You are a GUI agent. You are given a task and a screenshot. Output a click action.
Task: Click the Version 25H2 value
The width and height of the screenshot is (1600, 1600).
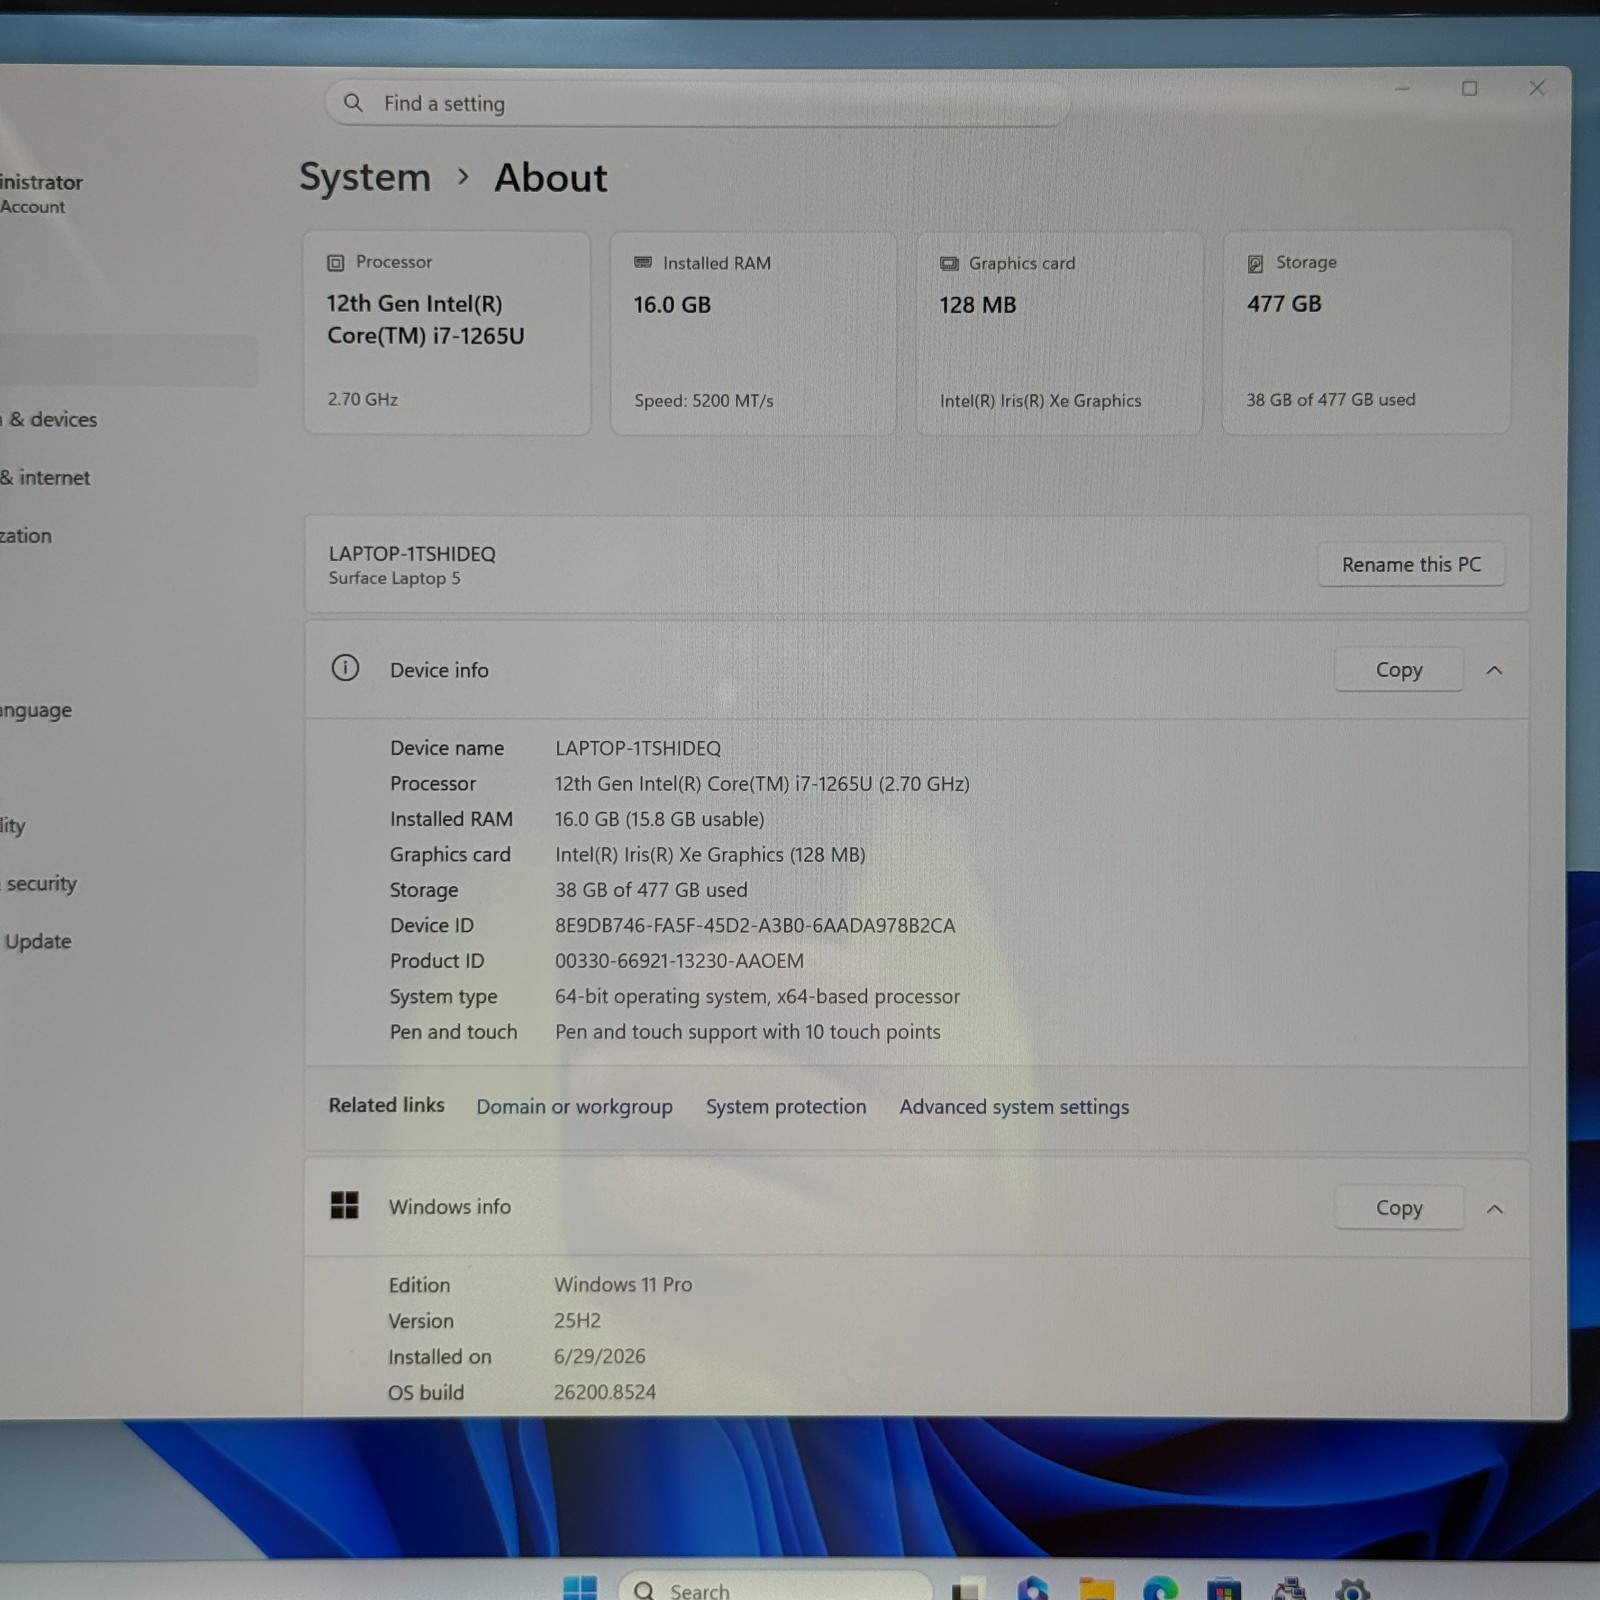click(577, 1321)
